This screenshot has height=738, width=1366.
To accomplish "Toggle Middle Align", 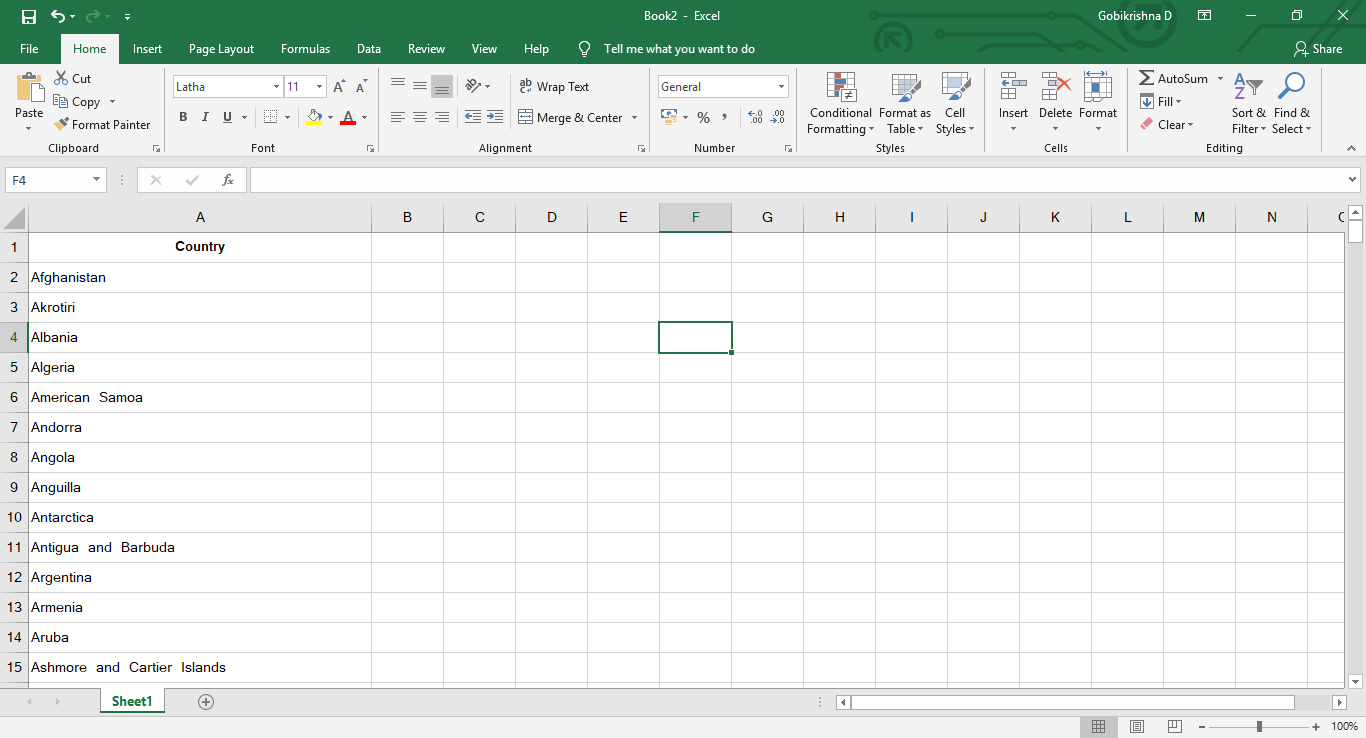I will click(x=420, y=86).
